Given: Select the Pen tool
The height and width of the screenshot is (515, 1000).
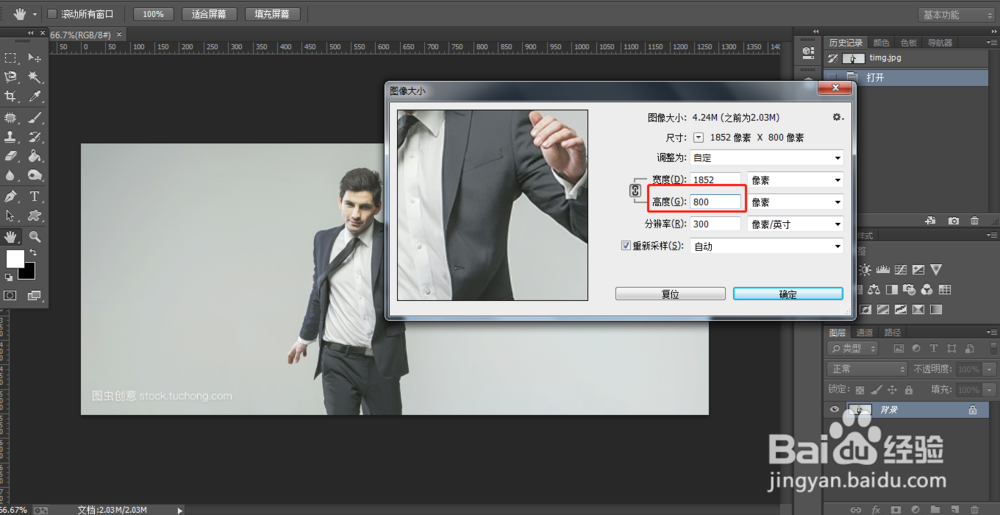Looking at the screenshot, I should click(x=10, y=196).
